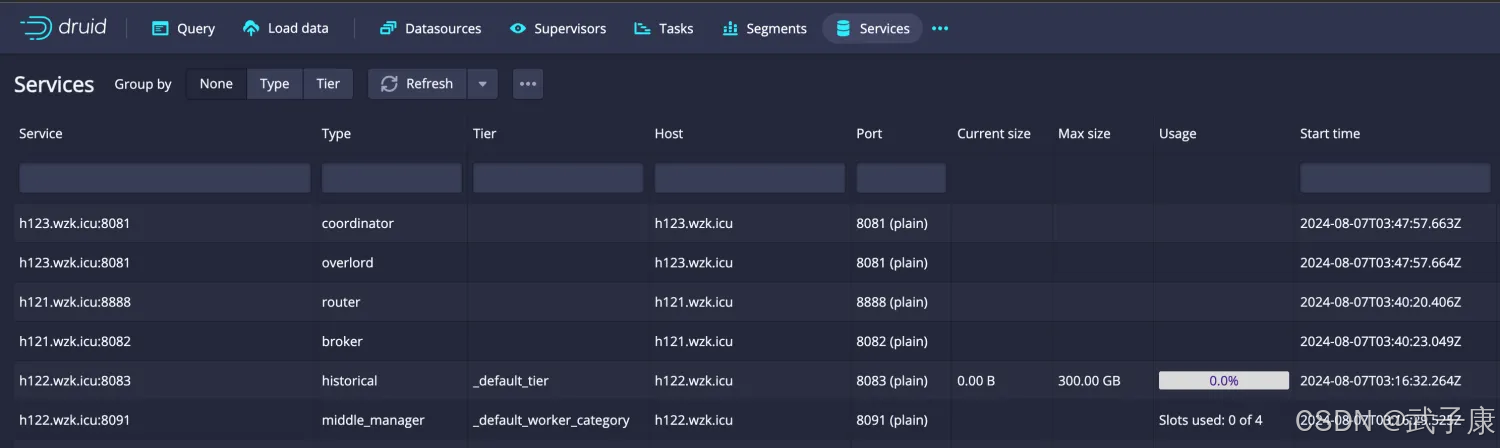Open Datasources via its icon

(x=388, y=29)
